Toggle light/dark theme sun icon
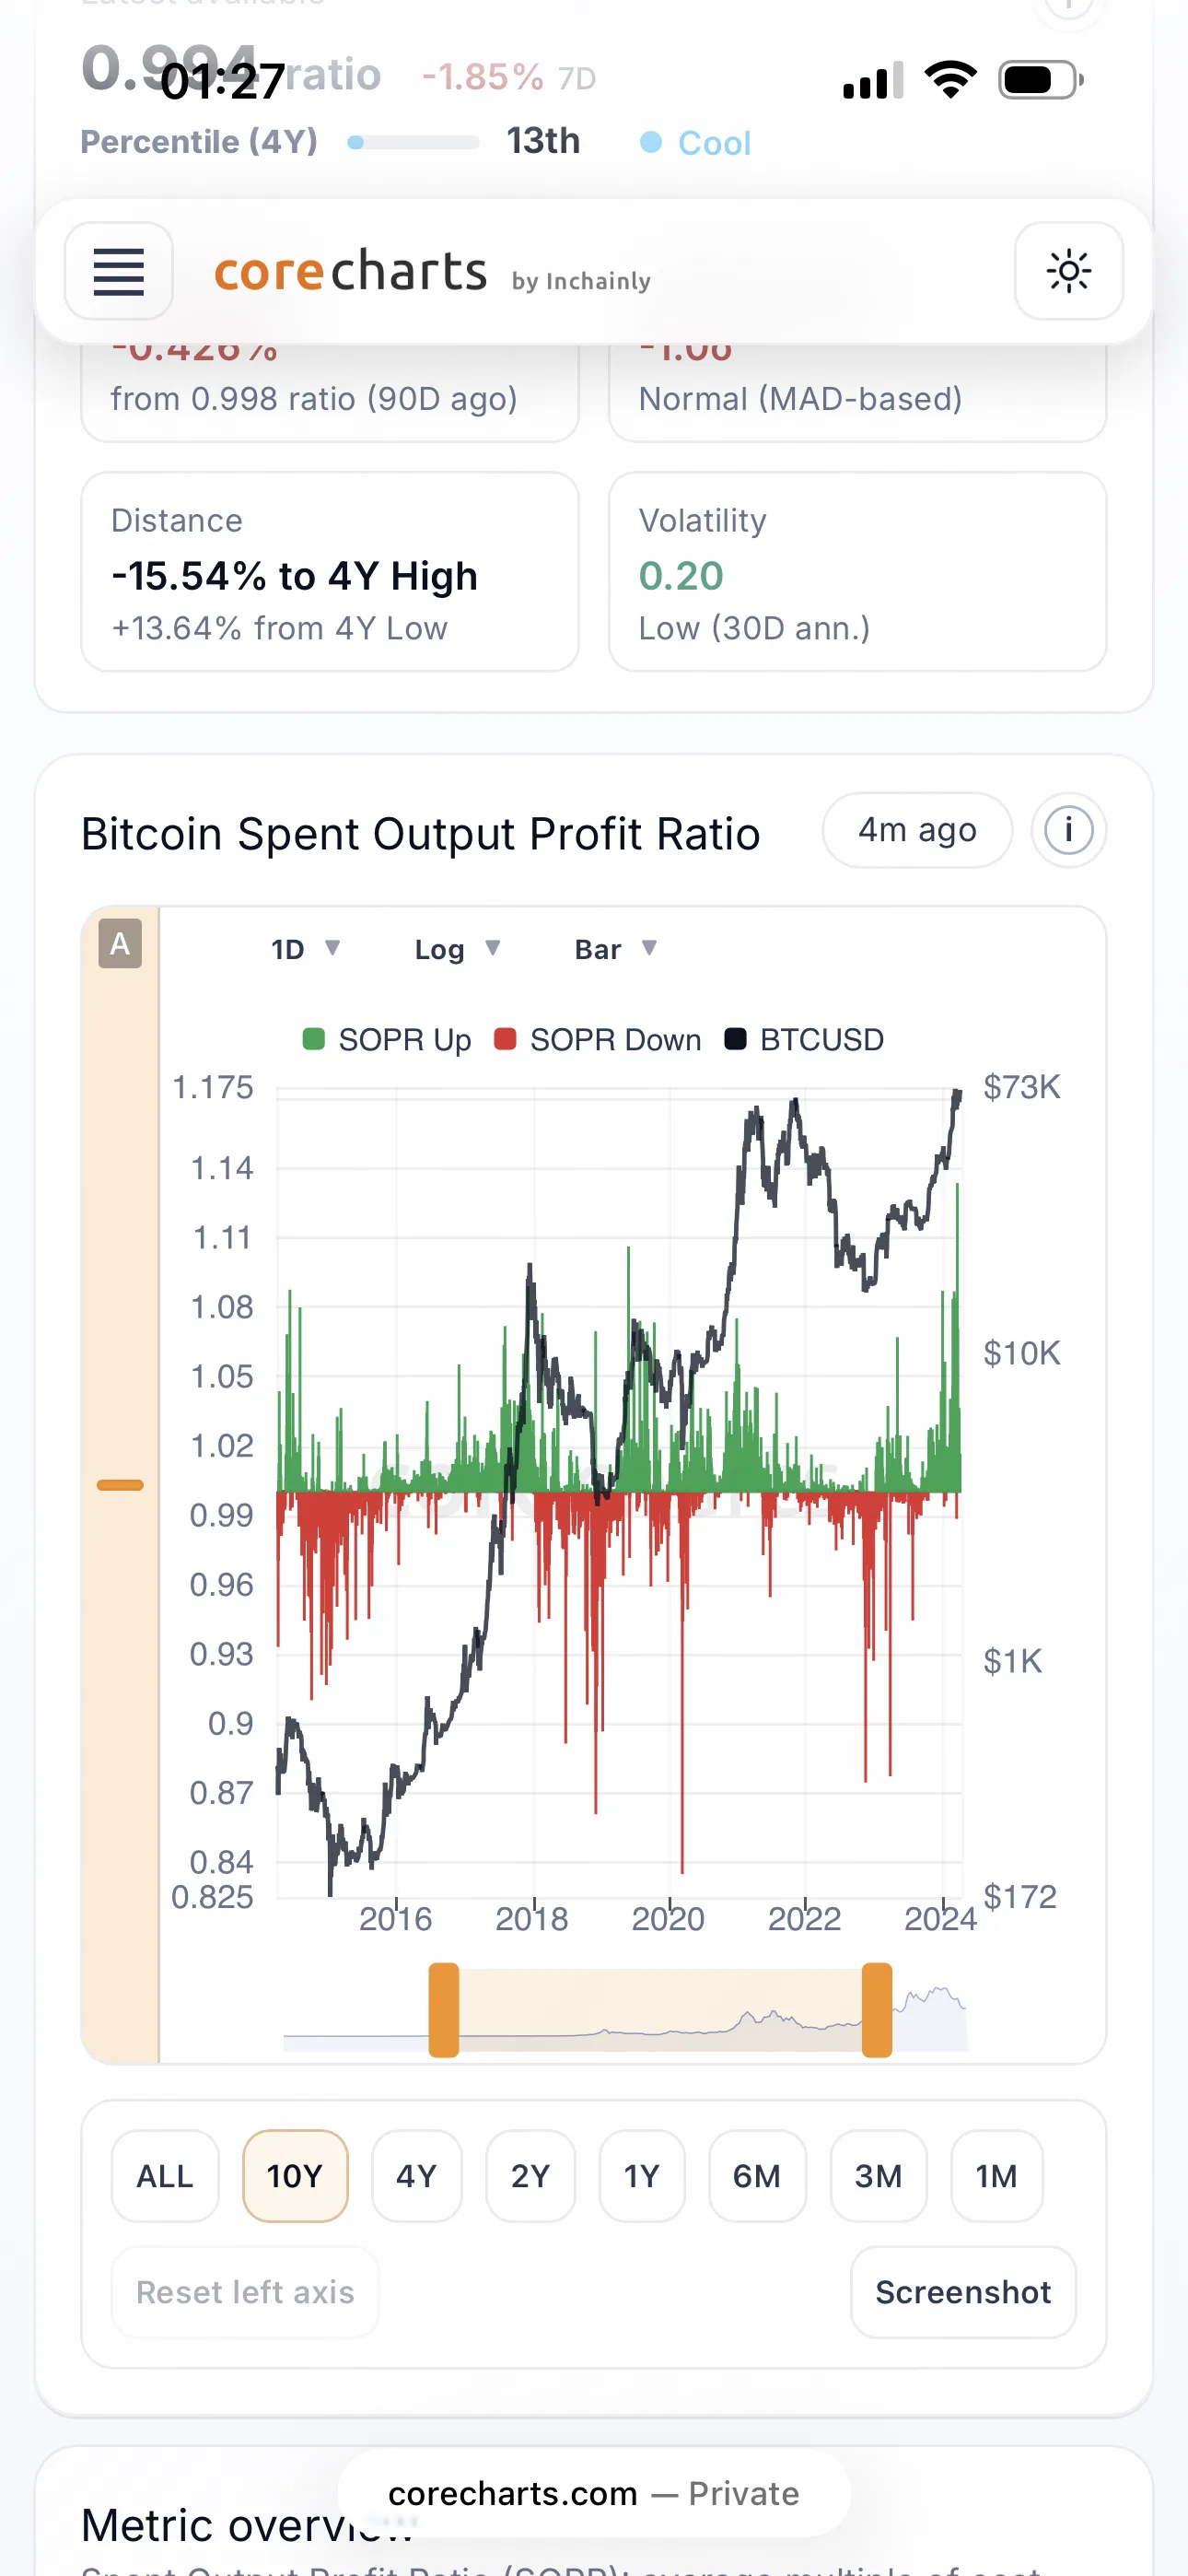Image resolution: width=1188 pixels, height=2576 pixels. click(x=1068, y=271)
